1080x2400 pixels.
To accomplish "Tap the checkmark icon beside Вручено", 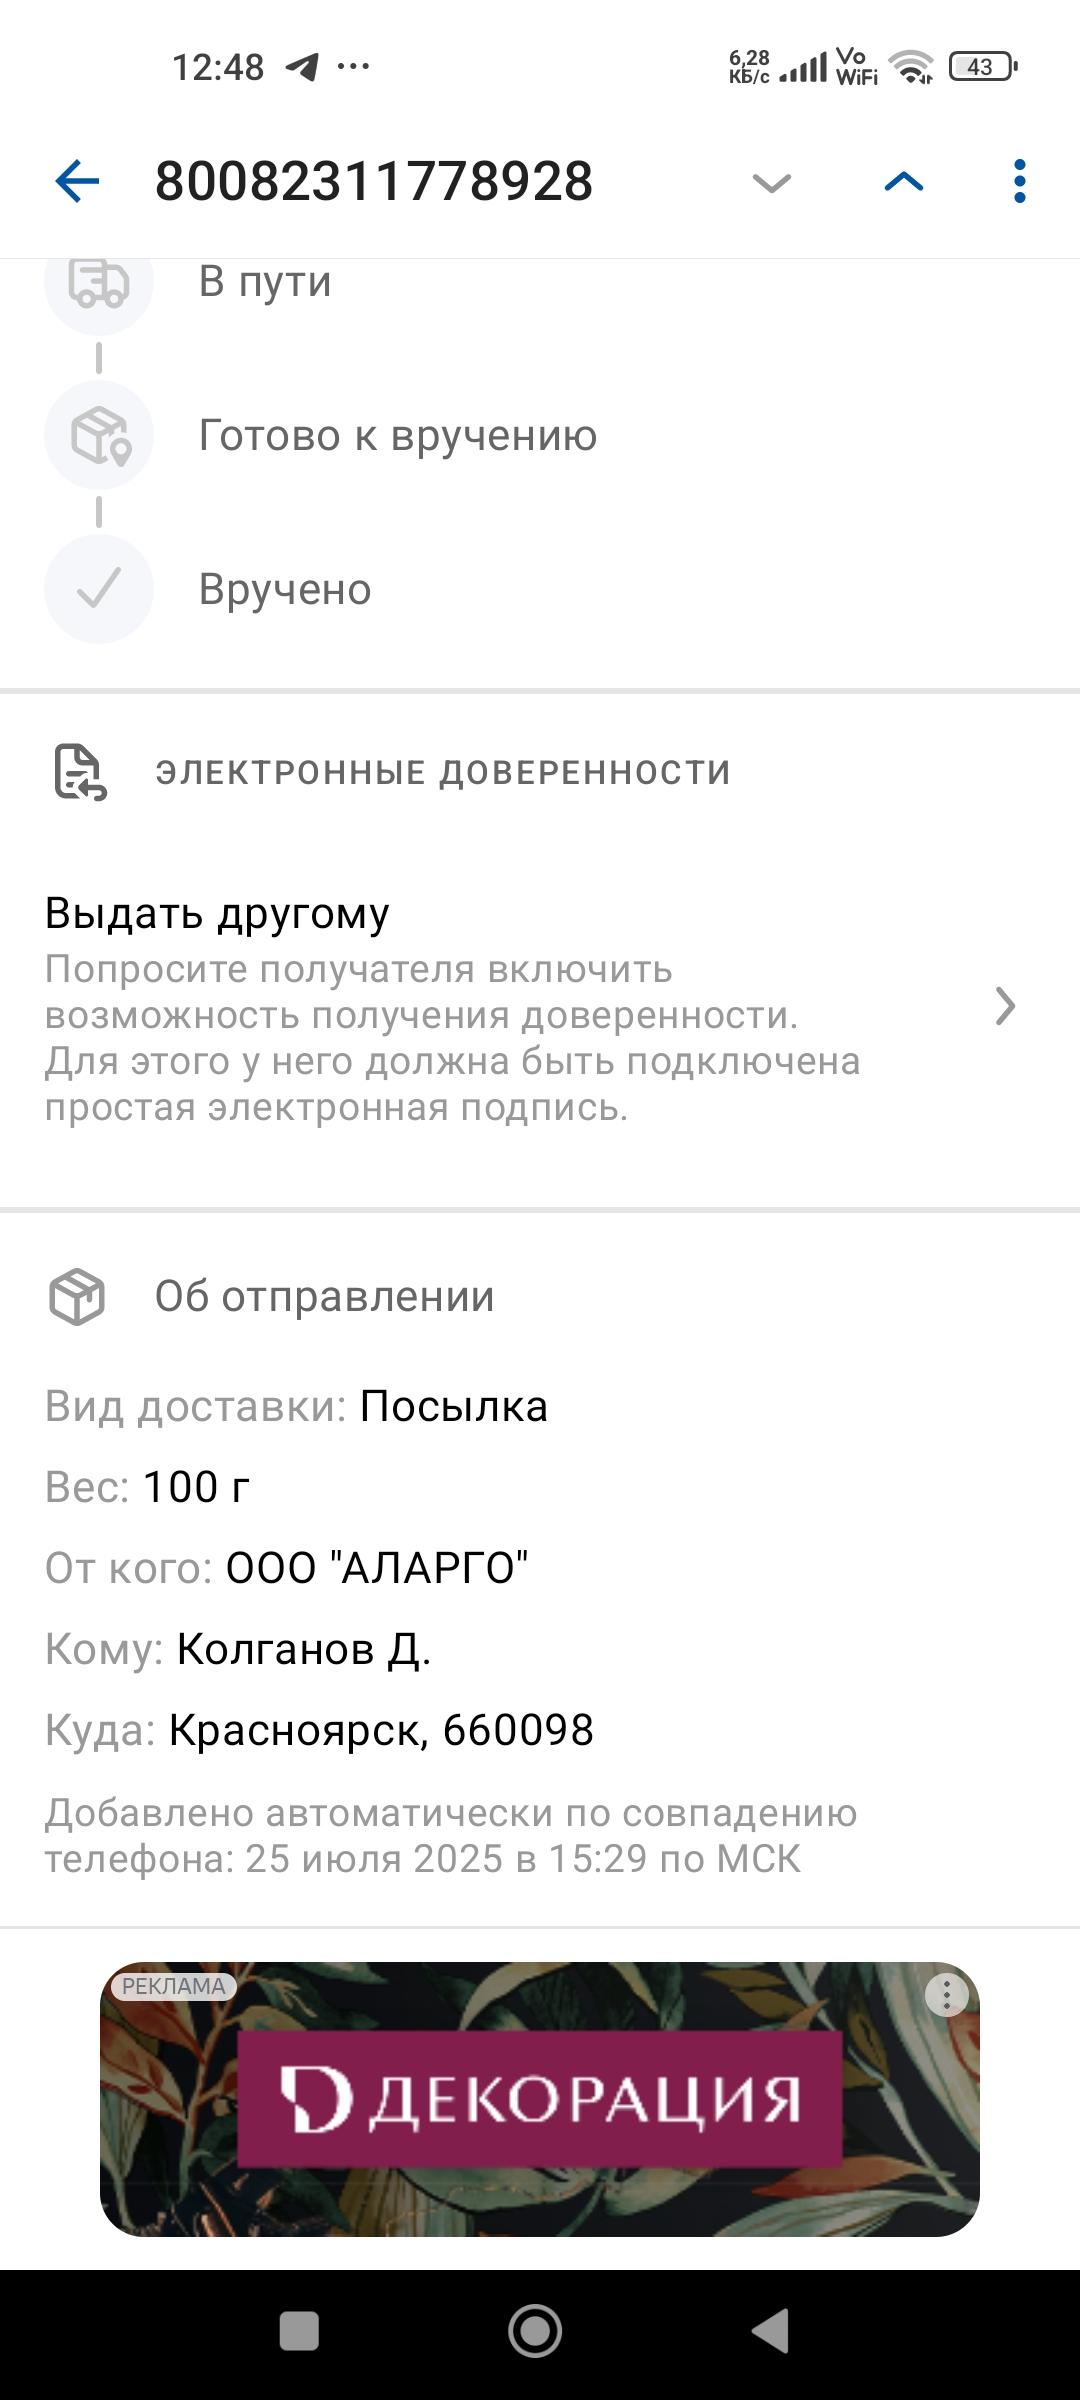I will (99, 589).
